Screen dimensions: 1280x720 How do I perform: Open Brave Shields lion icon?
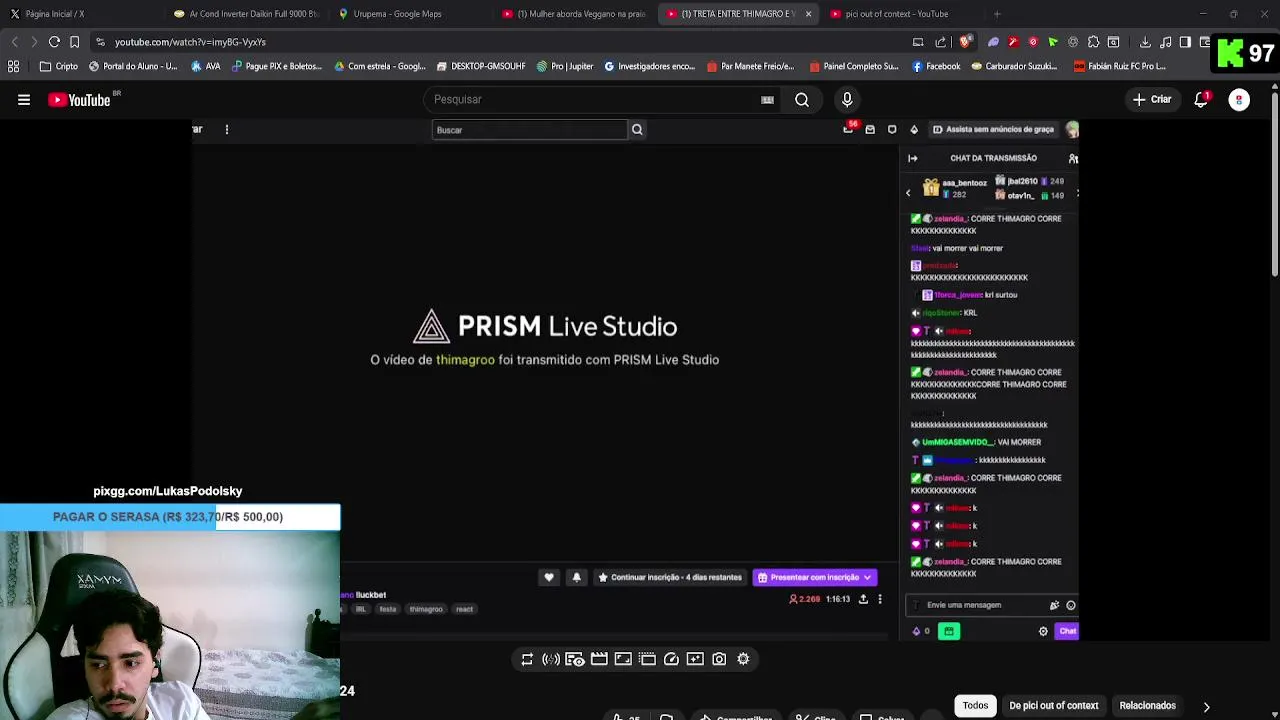click(x=964, y=42)
